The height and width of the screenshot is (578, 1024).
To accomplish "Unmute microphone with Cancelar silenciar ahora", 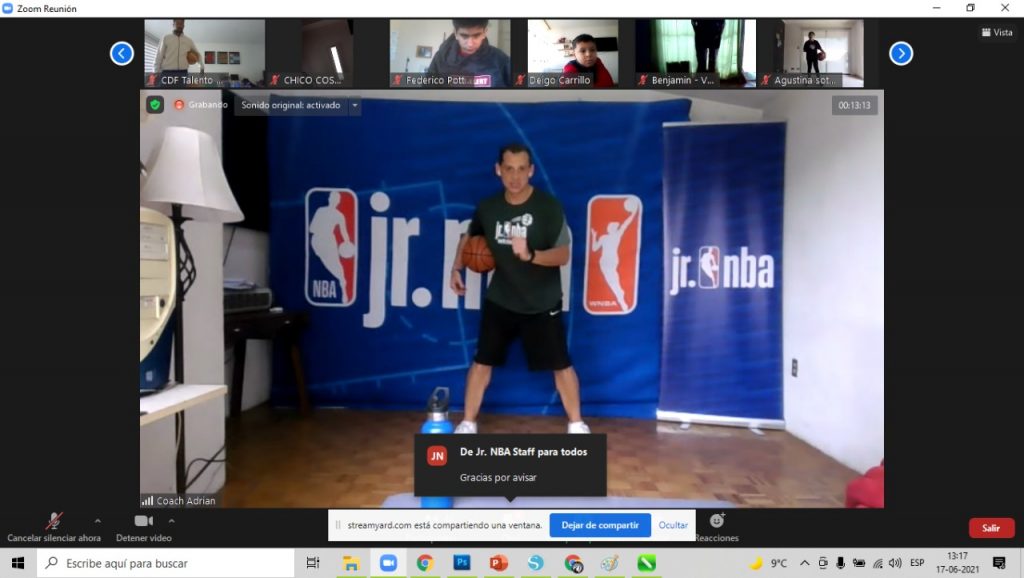I will tap(54, 528).
